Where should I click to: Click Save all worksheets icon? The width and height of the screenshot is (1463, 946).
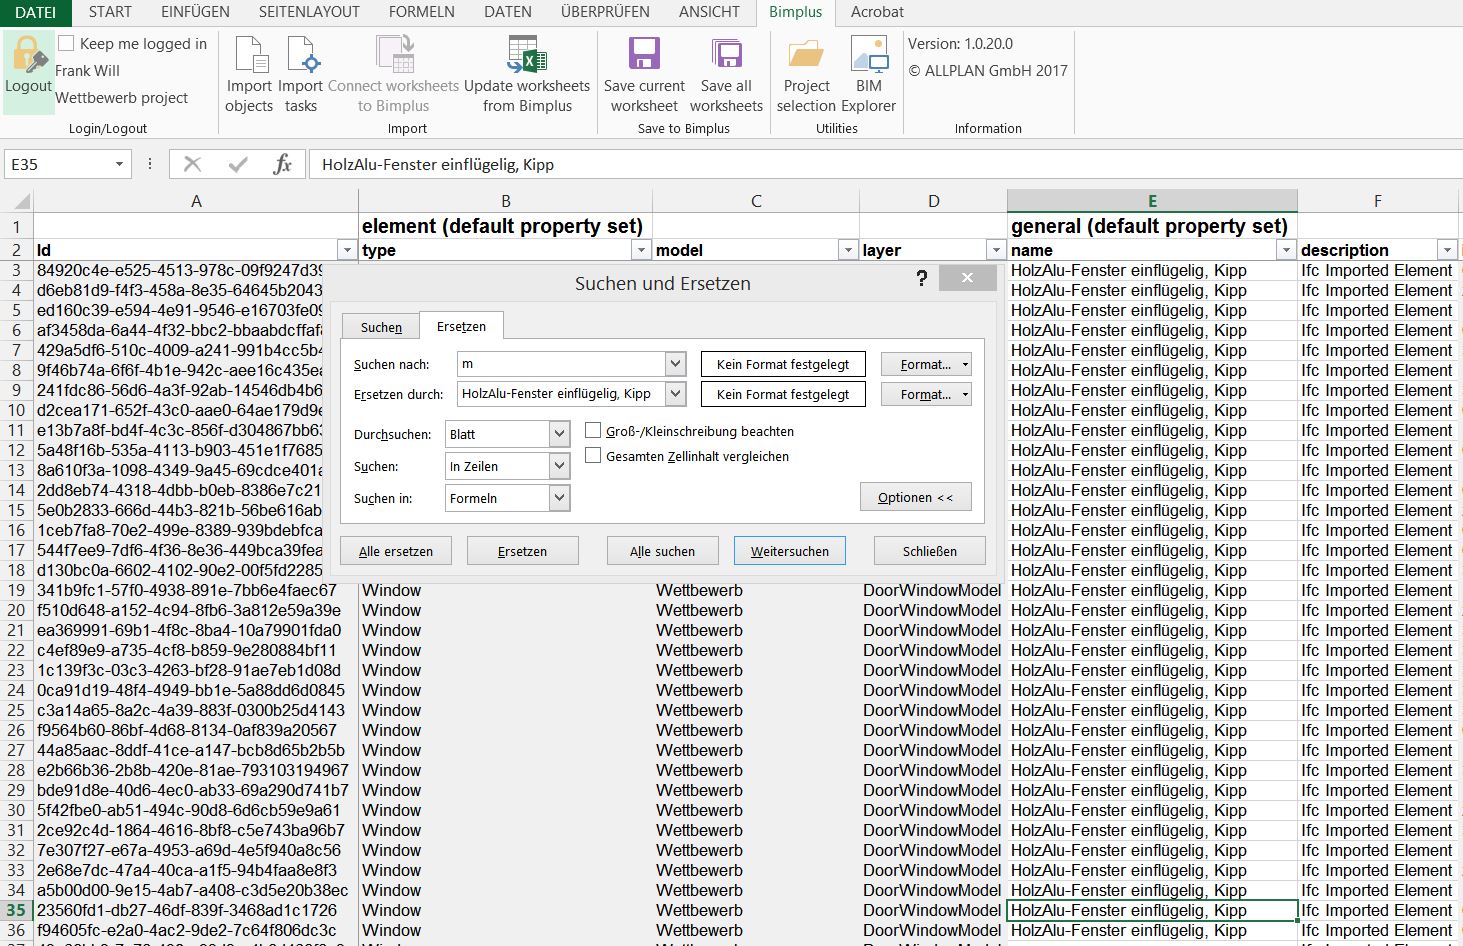(726, 54)
